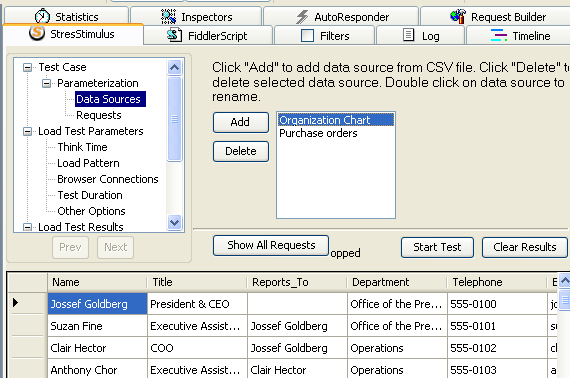Click the Request Builder globe icon
Viewport: 570px width, 378px height.
(x=458, y=16)
